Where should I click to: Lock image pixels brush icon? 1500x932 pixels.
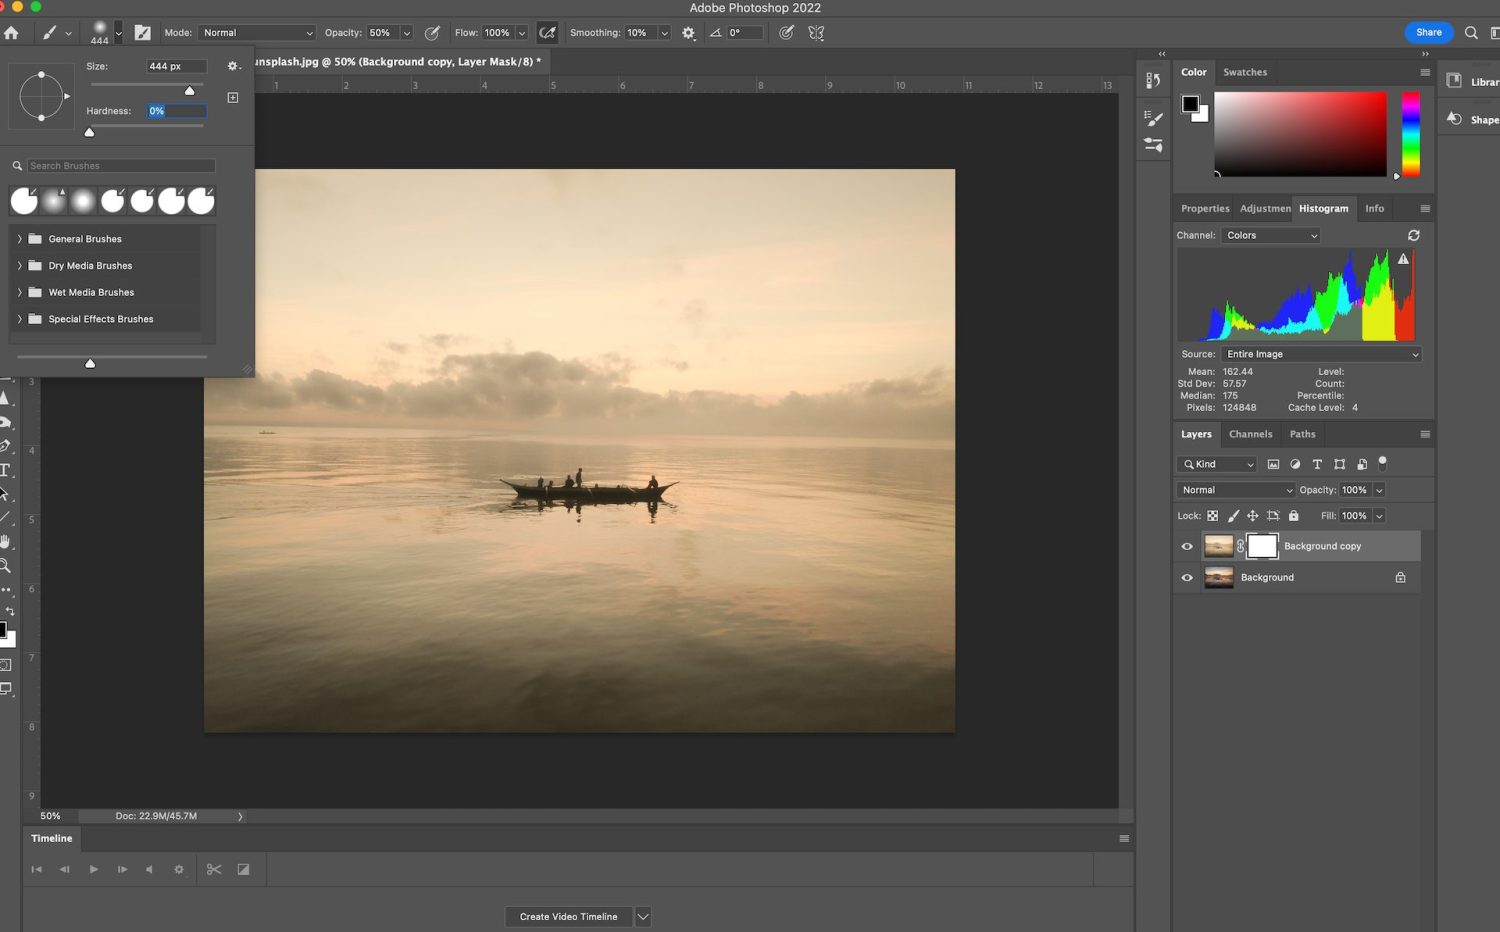click(1233, 516)
